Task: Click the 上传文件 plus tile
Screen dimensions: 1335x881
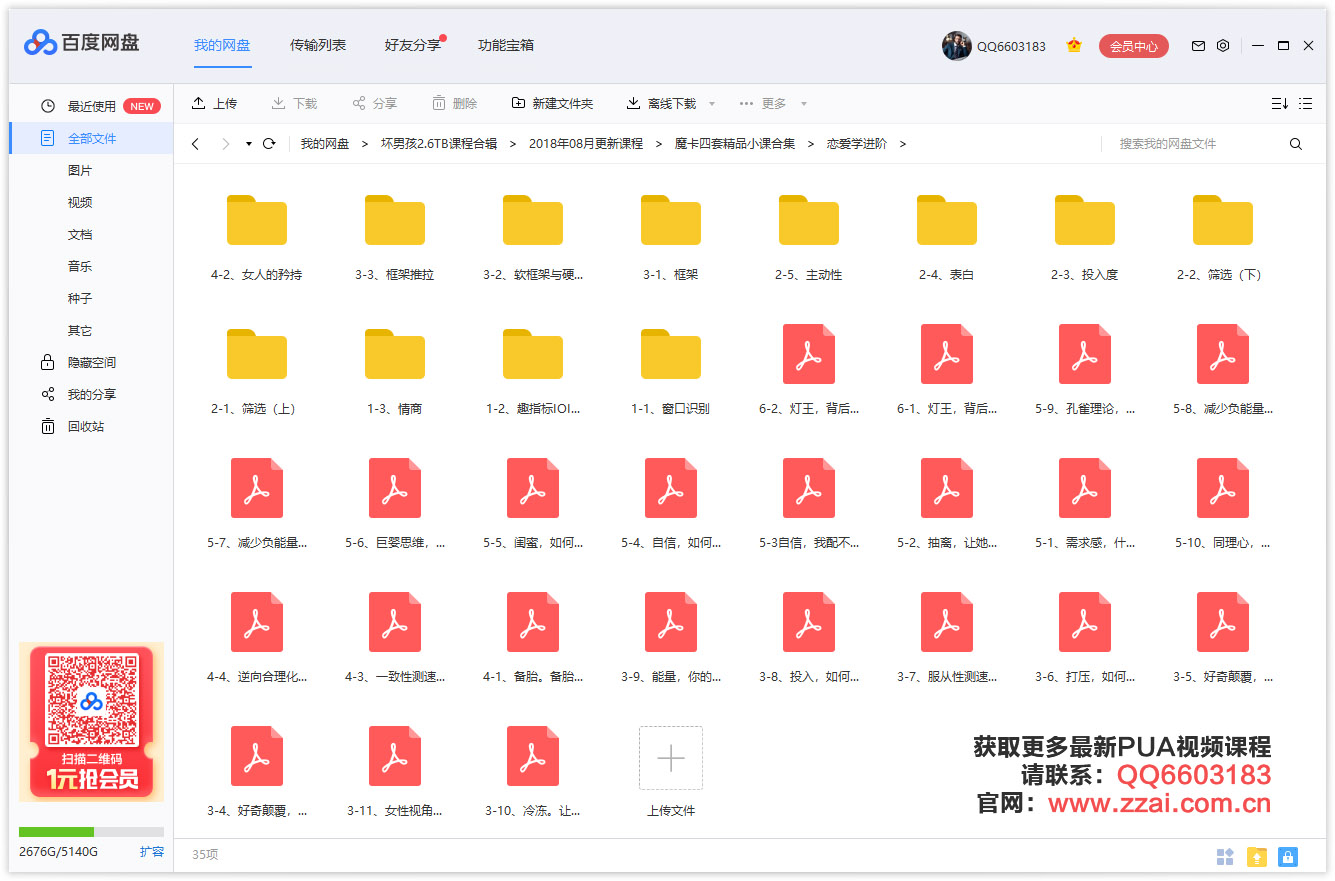Action: click(671, 758)
